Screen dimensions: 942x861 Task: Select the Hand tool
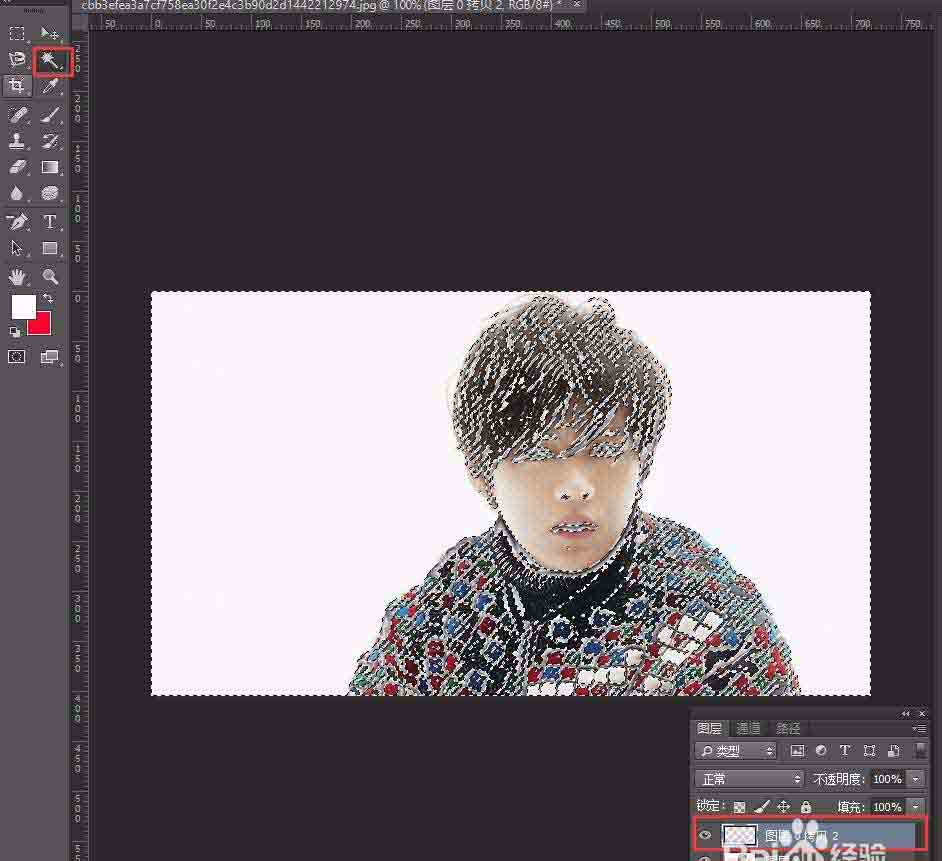click(x=17, y=277)
